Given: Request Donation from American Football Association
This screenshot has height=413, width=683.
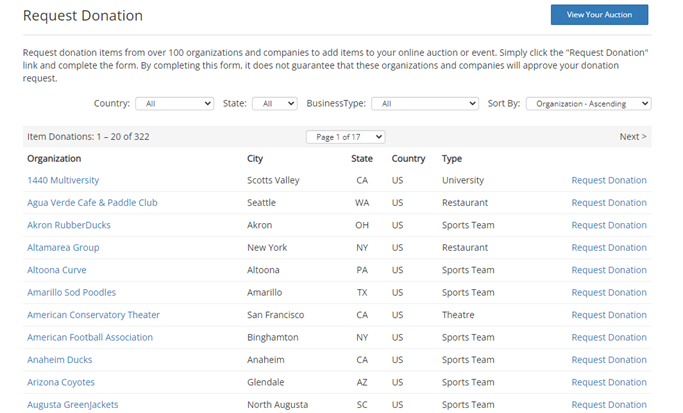Looking at the screenshot, I should (x=609, y=337).
